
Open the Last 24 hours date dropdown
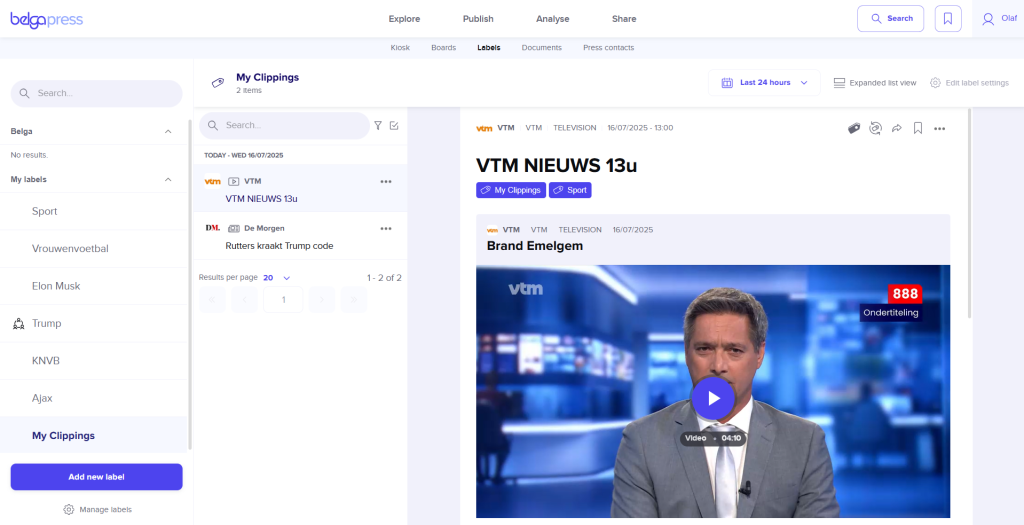[x=764, y=83]
